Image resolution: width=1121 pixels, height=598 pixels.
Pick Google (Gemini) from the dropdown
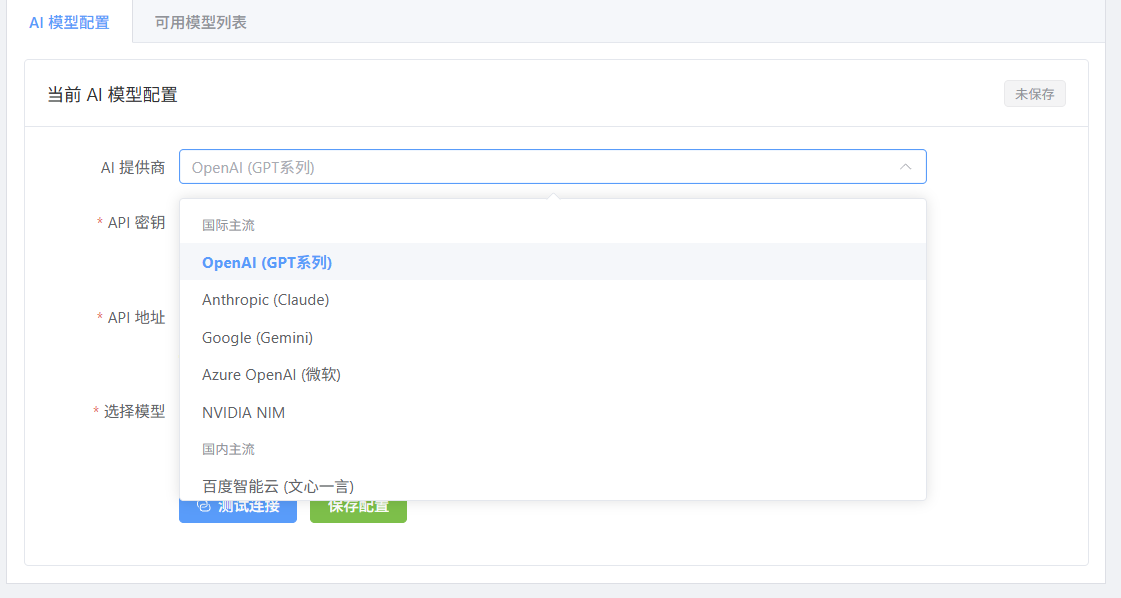coord(257,338)
